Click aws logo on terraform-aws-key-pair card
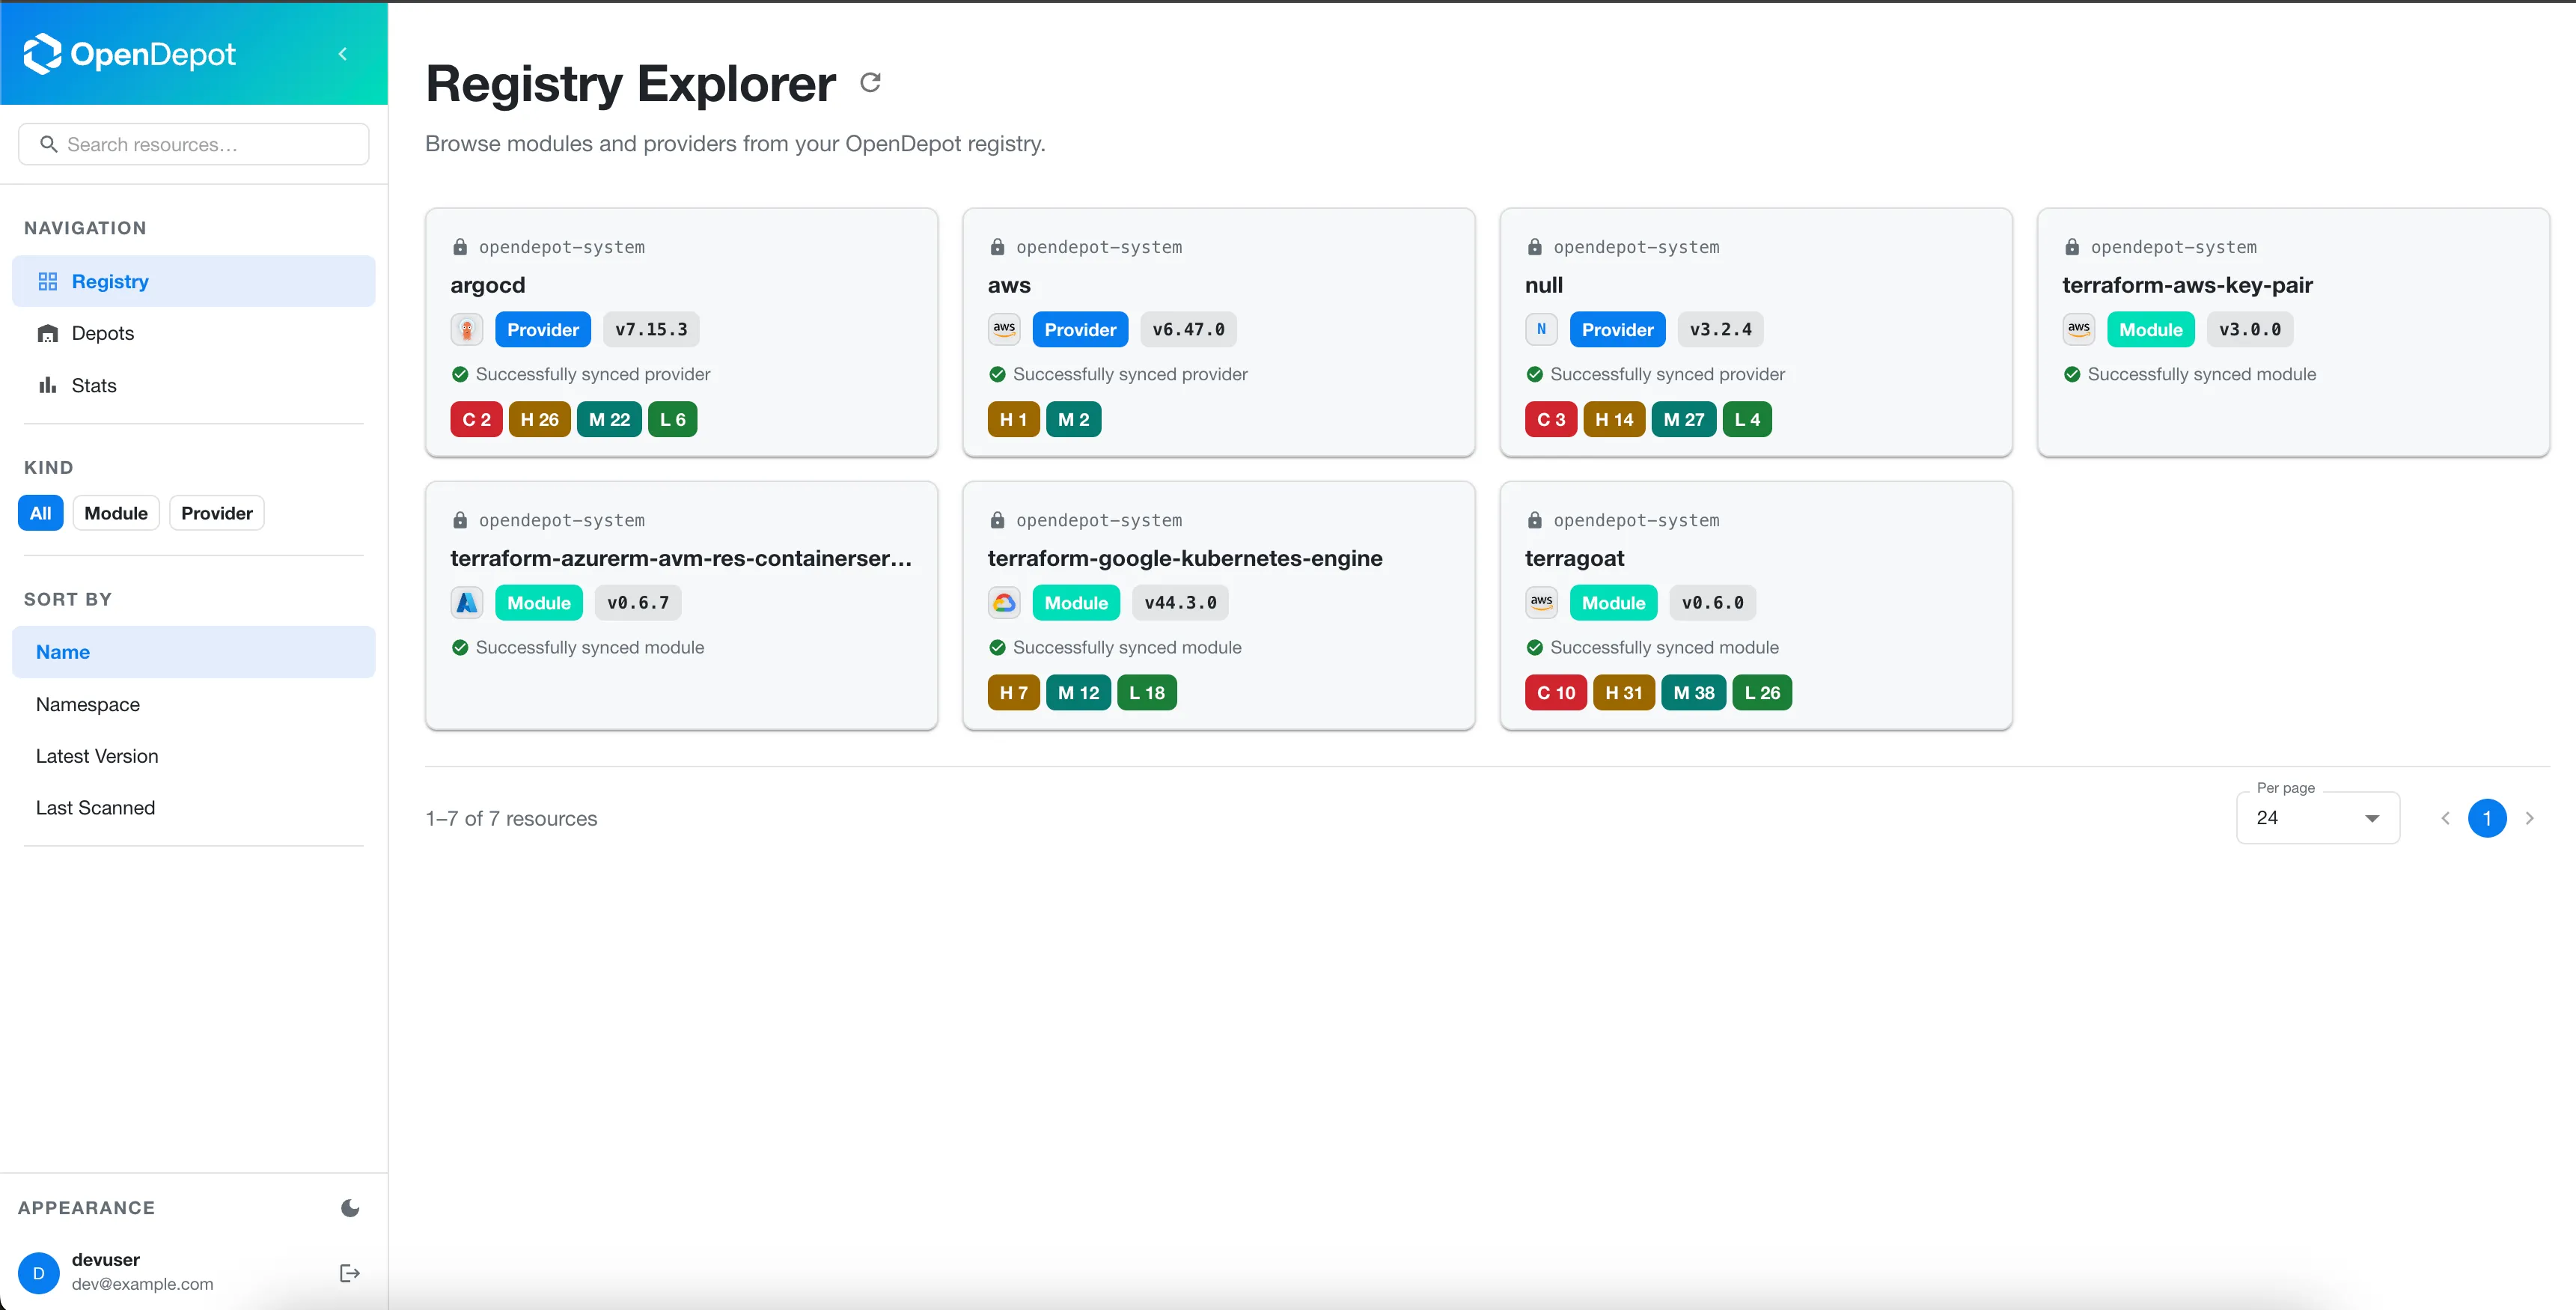The height and width of the screenshot is (1310, 2576). [2079, 330]
